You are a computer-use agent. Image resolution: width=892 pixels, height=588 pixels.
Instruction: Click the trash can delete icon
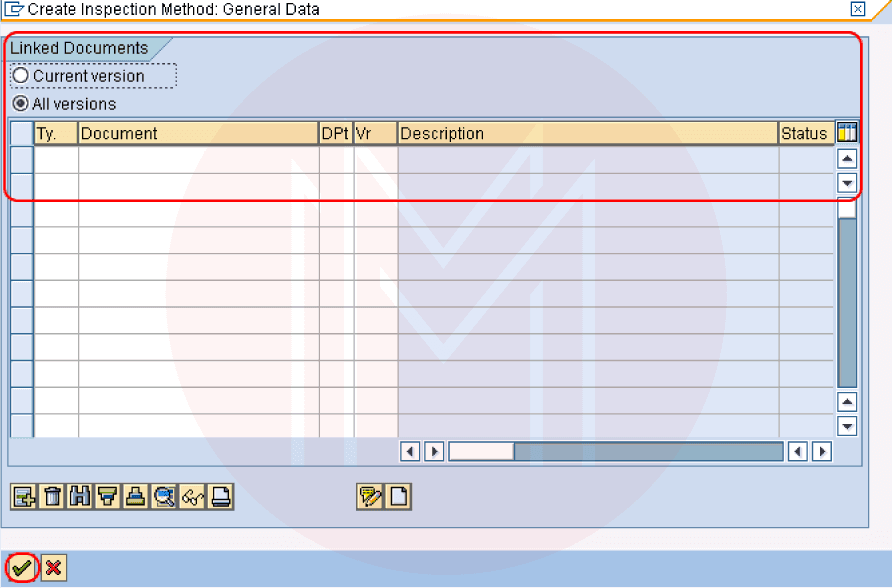[x=52, y=497]
